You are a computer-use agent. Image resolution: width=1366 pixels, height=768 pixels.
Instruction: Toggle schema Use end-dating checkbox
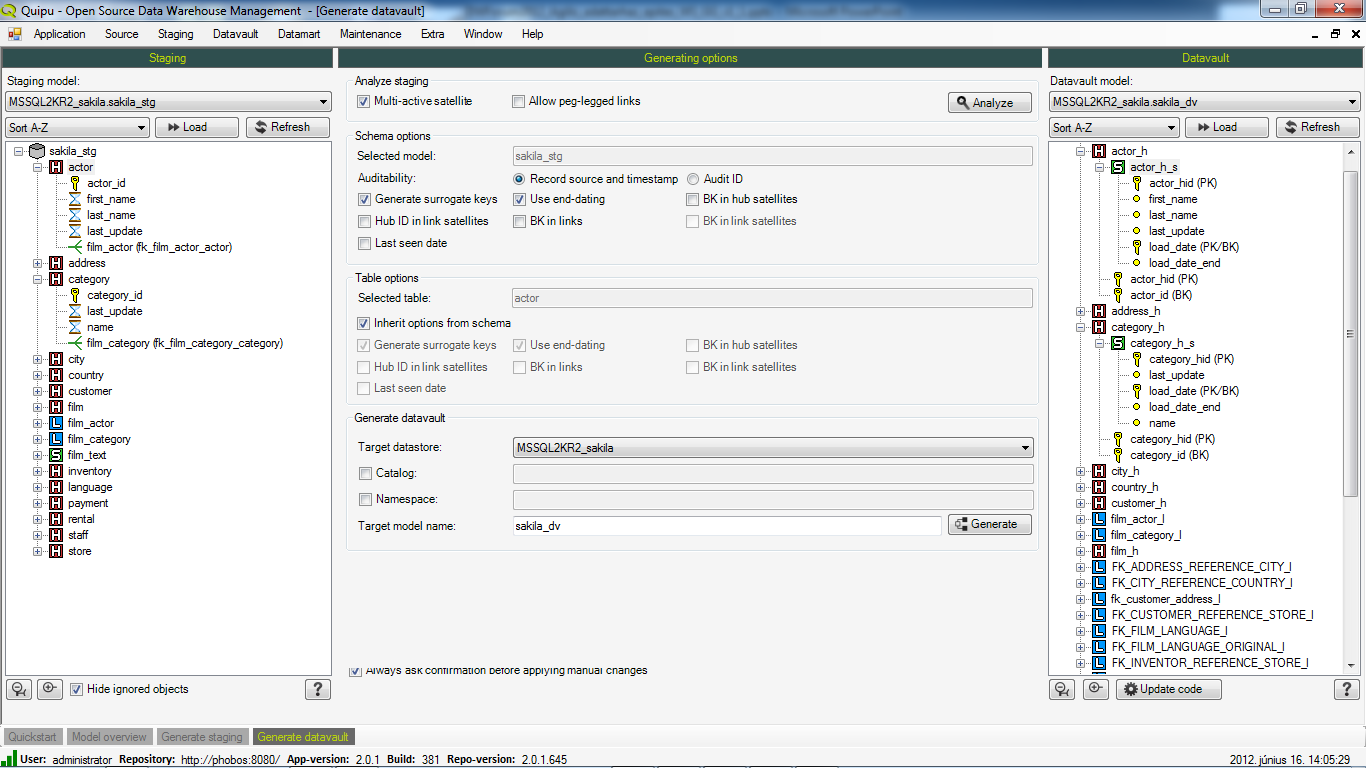coord(520,199)
